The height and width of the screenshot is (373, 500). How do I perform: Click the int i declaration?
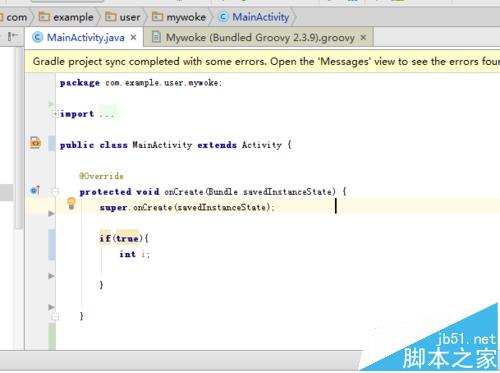click(x=135, y=254)
